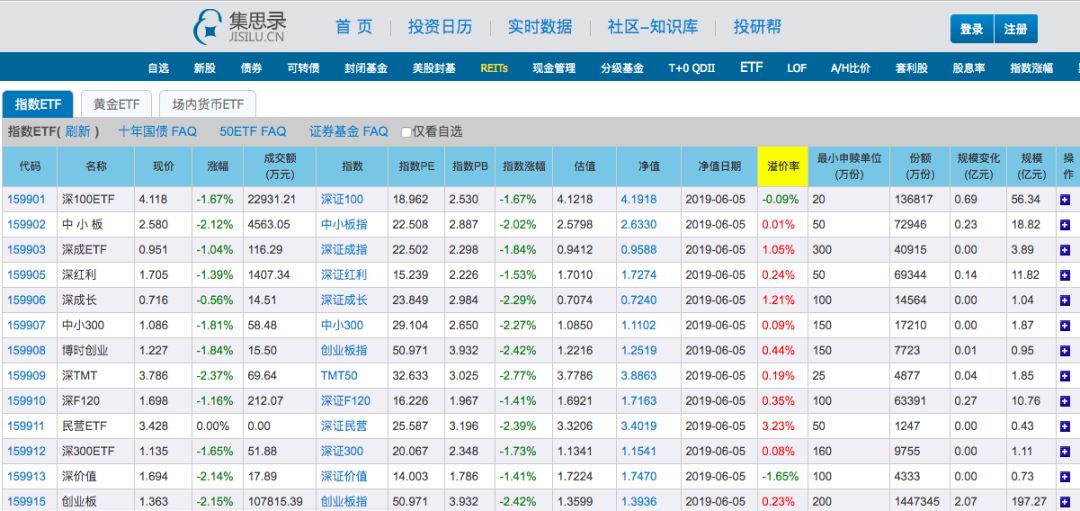Click the 197.27 scale cell
Viewport: 1080px width, 511px height.
[1032, 502]
